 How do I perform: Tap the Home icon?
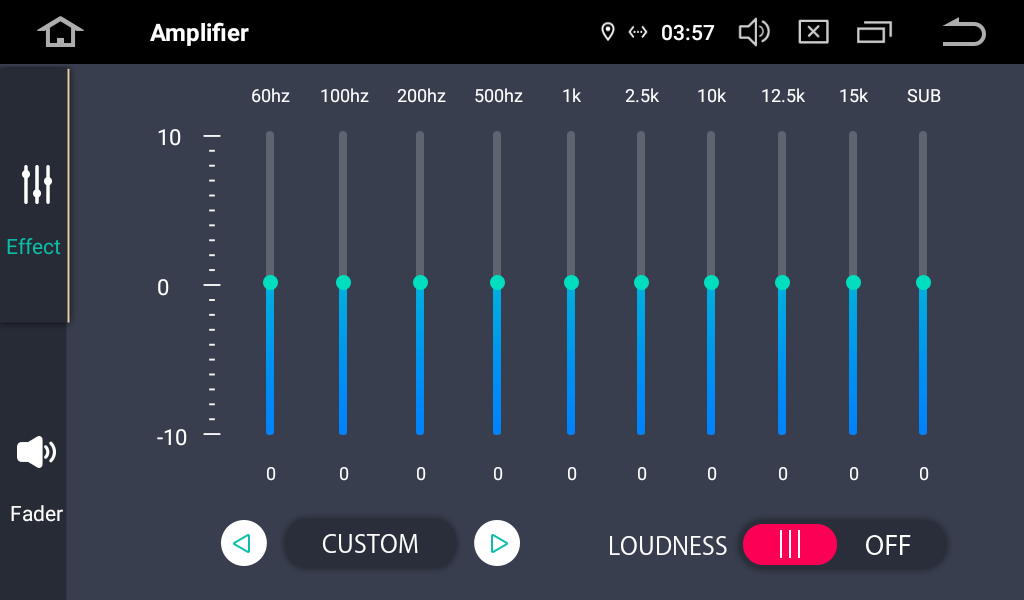[60, 33]
